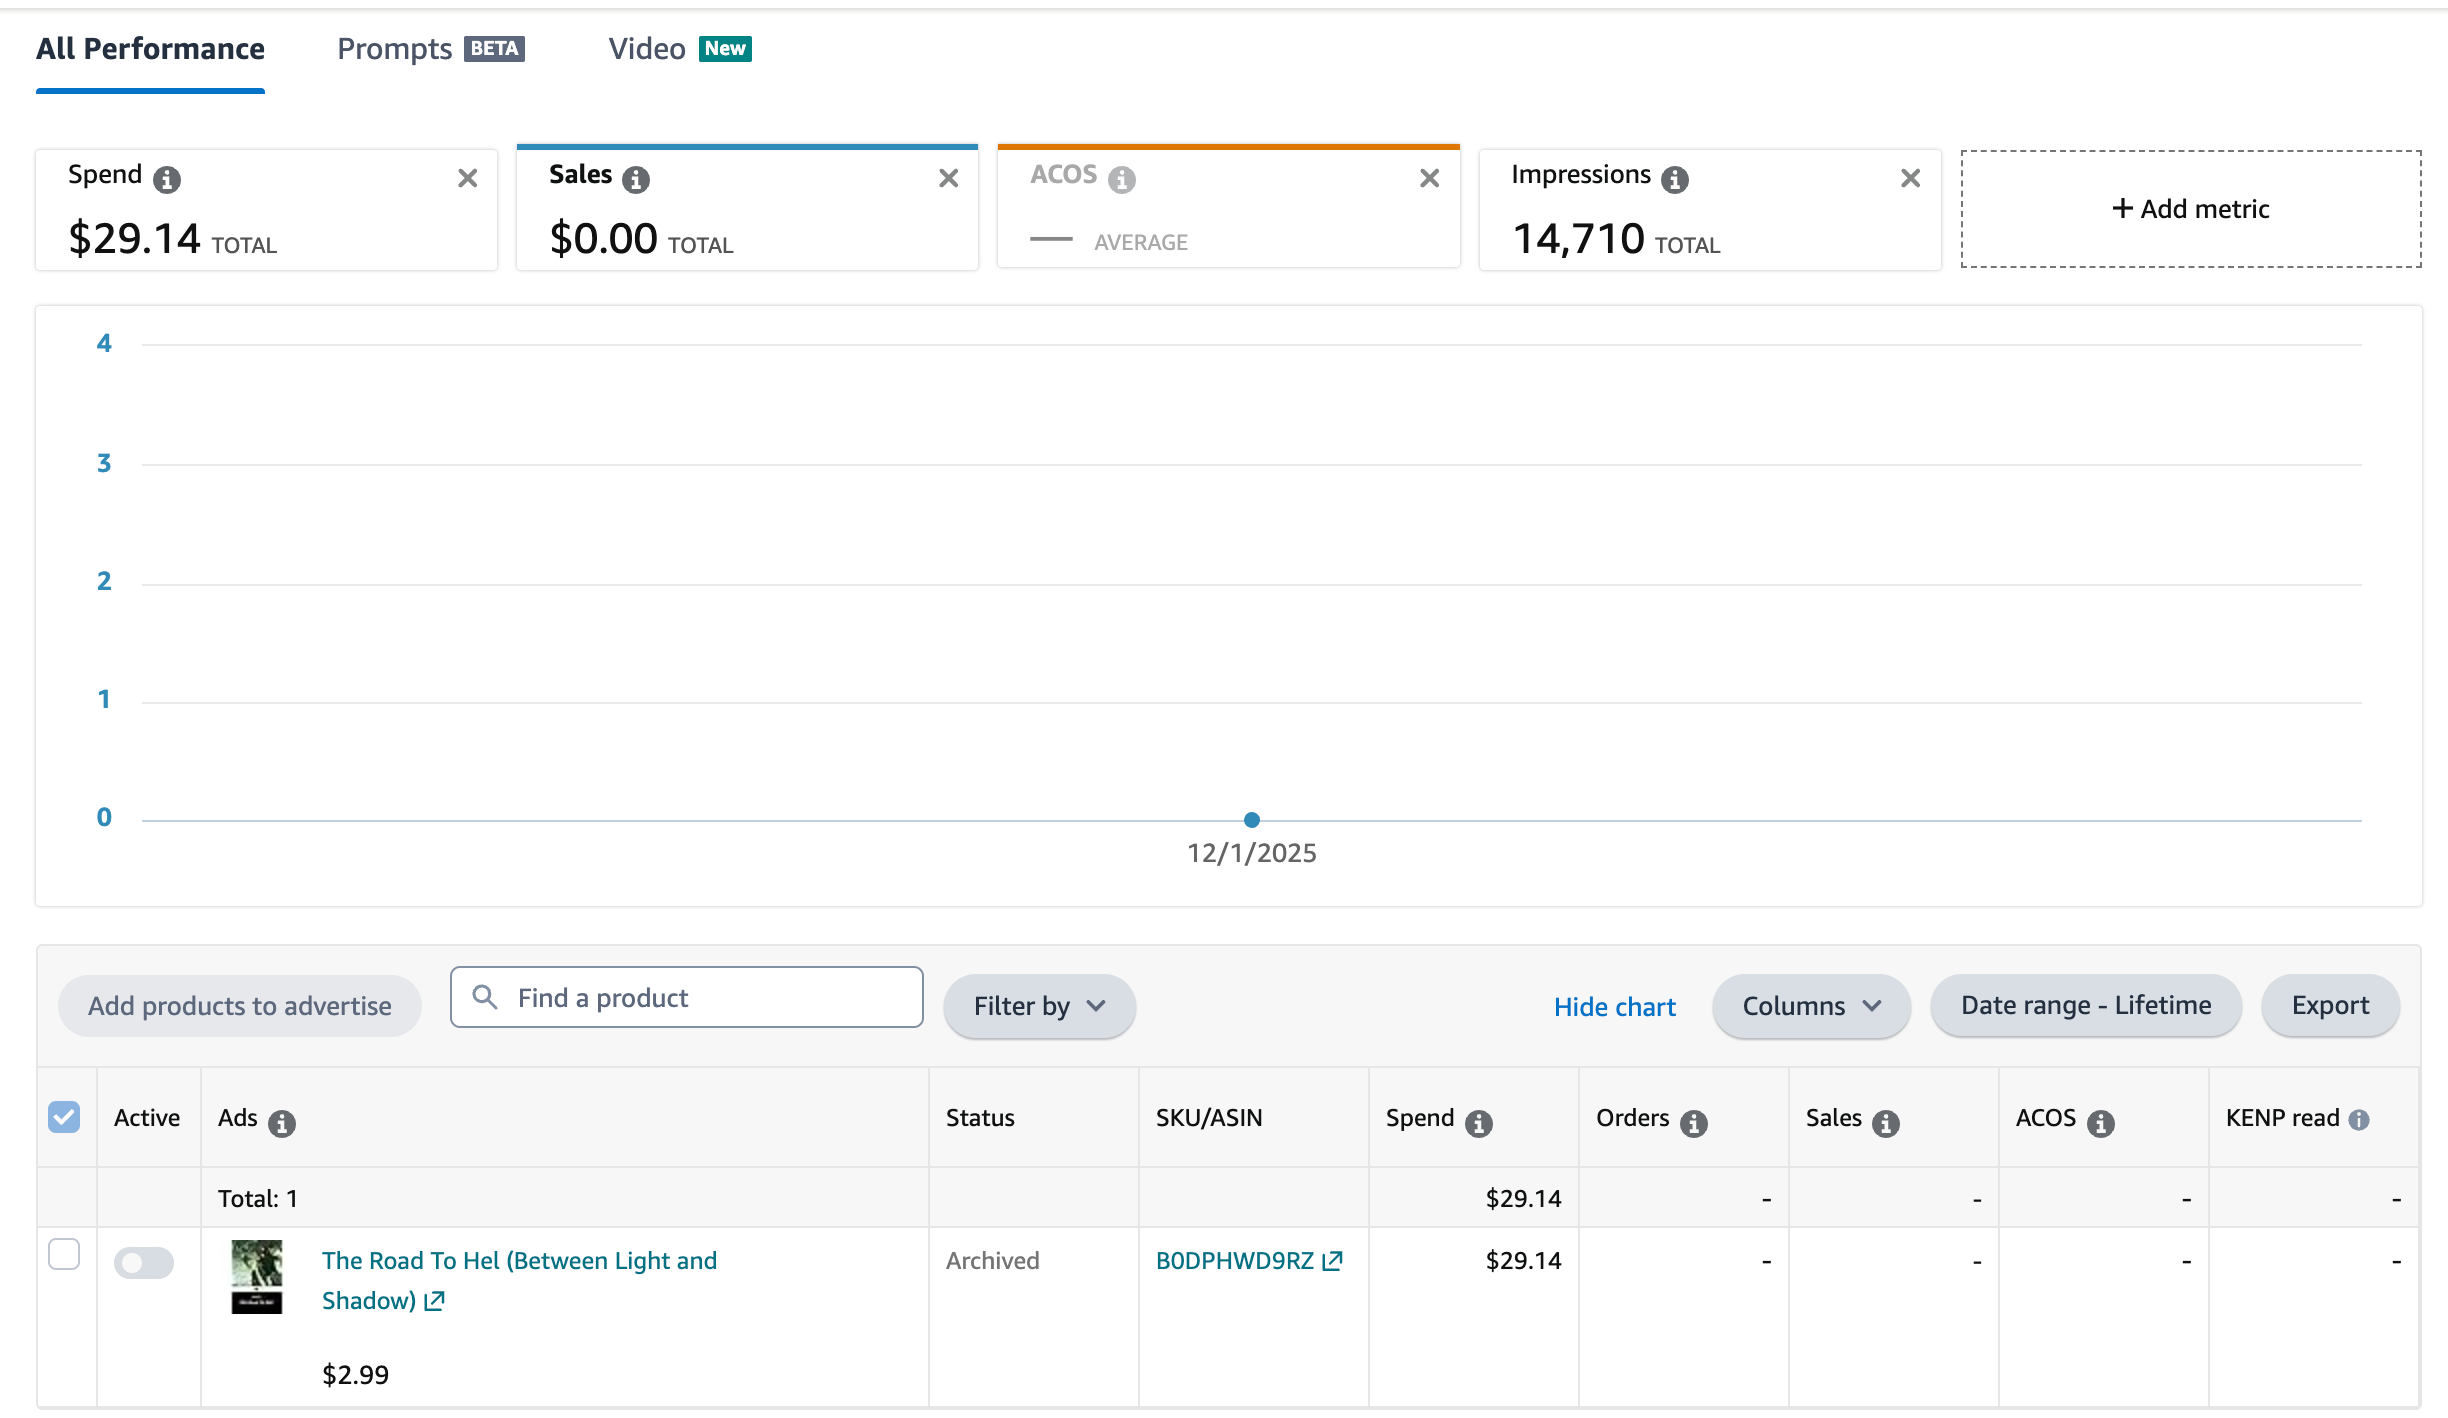Open external link icon next to ASIN B0DPHWD9RZ
Viewport: 2448px width, 1418px height.
pos(1332,1261)
